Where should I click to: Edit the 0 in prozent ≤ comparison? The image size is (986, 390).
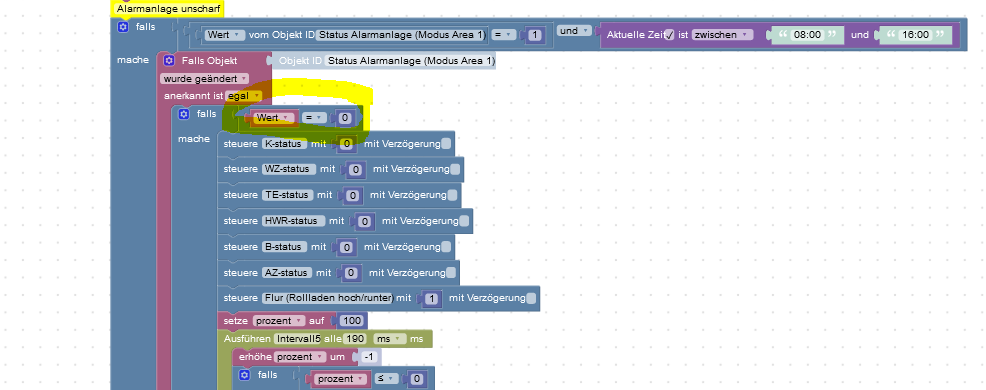coord(418,379)
